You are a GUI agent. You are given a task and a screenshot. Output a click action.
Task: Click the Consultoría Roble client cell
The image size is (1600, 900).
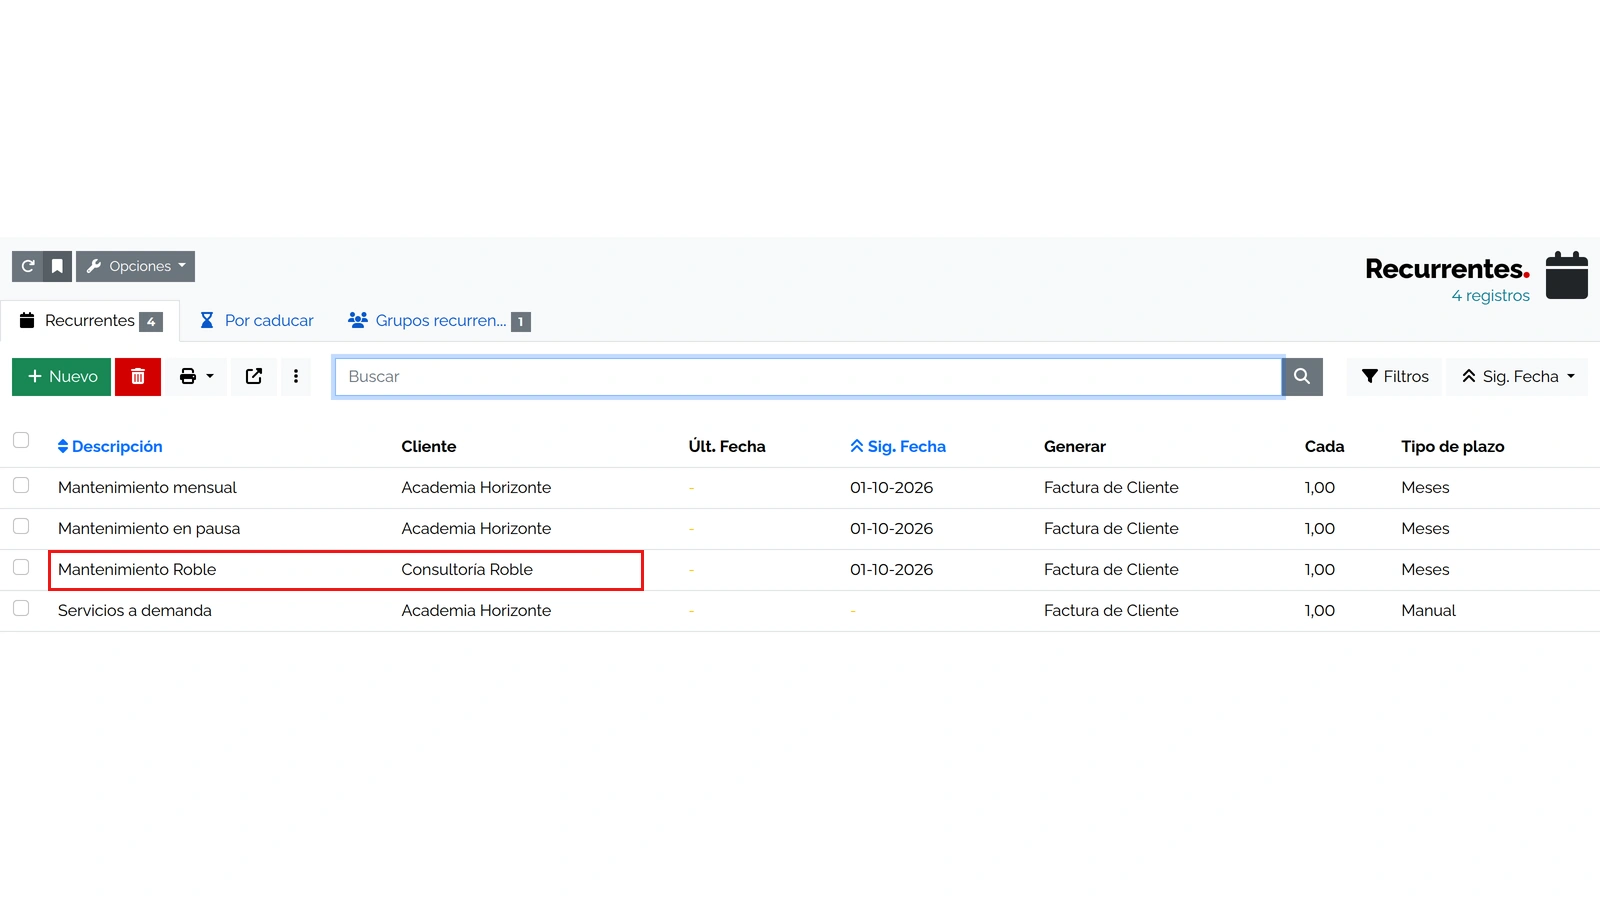pos(467,570)
